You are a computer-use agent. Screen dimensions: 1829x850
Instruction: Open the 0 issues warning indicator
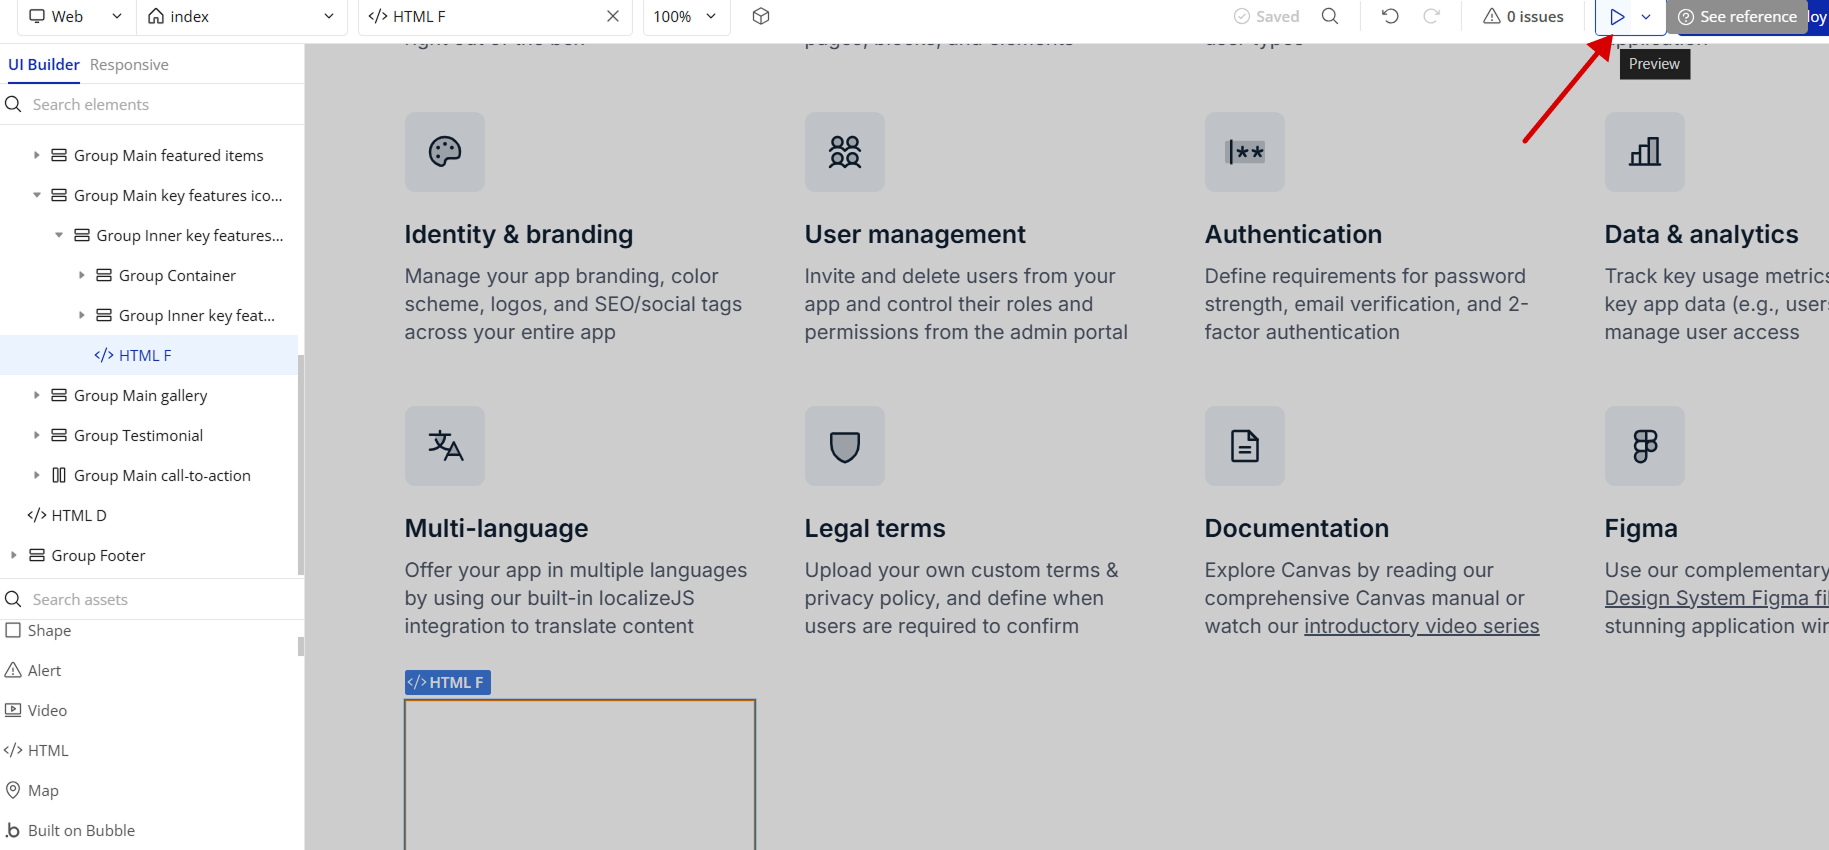[1523, 16]
